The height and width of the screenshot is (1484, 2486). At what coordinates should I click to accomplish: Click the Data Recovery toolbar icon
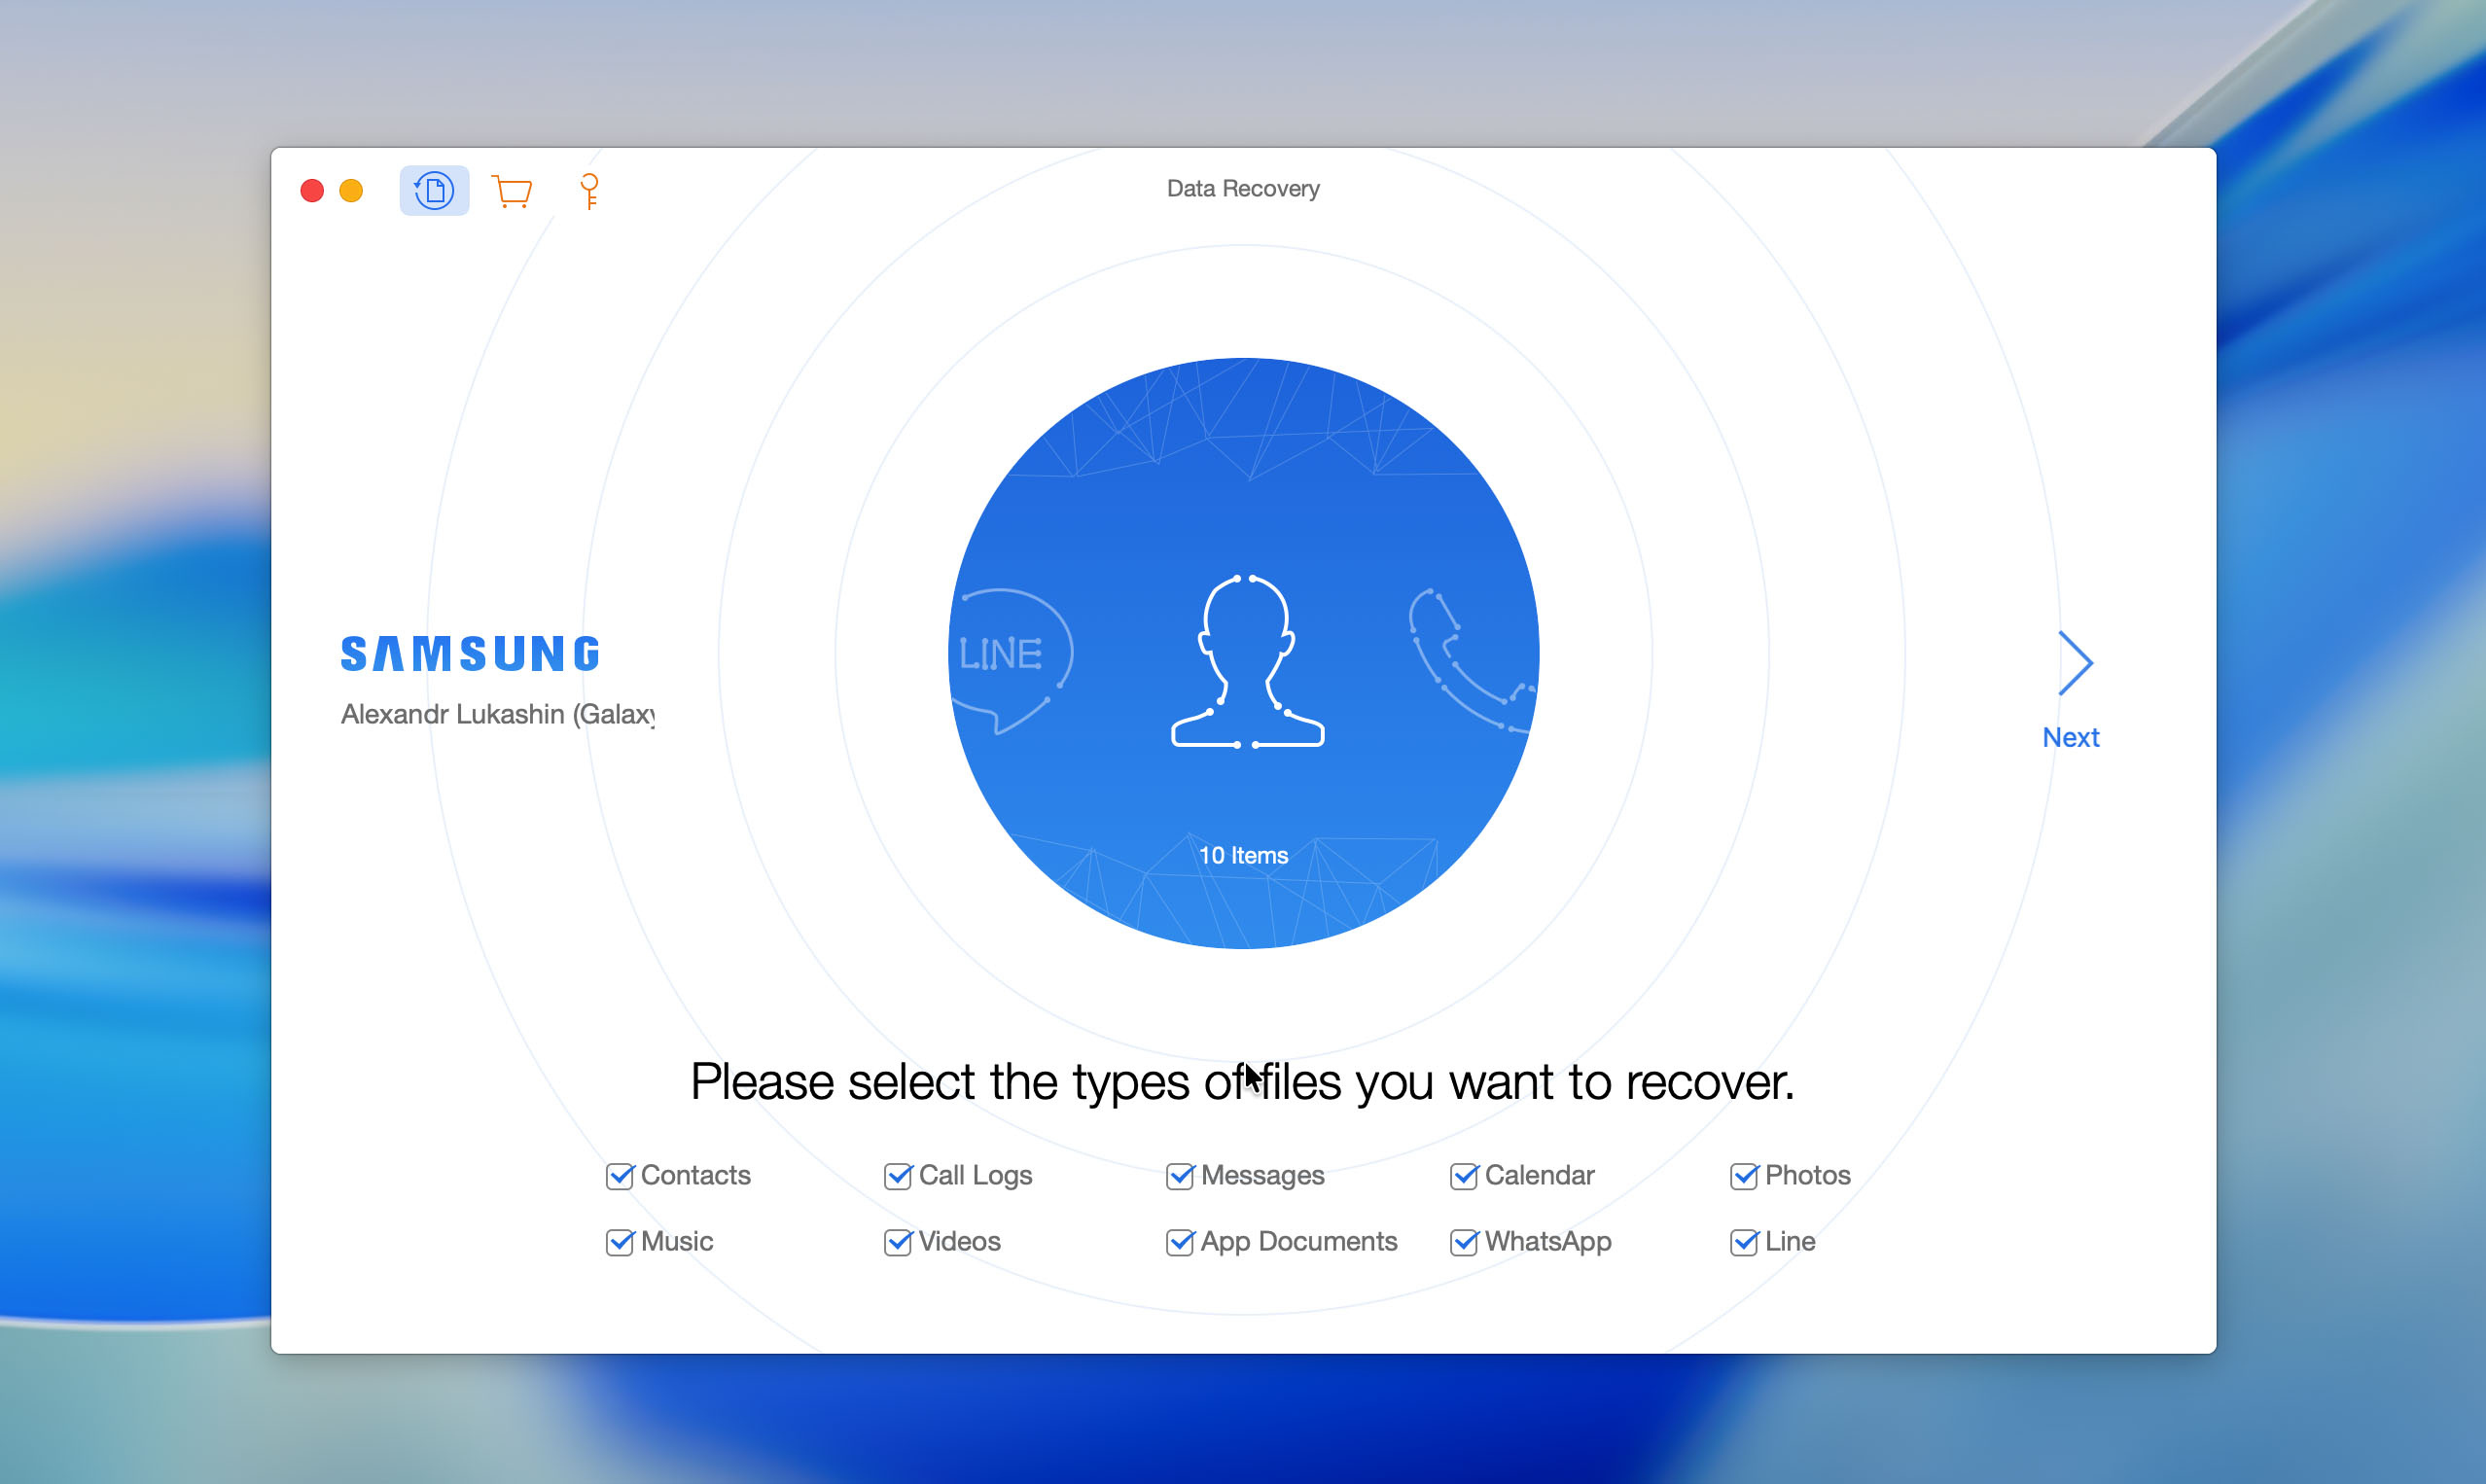(434, 190)
